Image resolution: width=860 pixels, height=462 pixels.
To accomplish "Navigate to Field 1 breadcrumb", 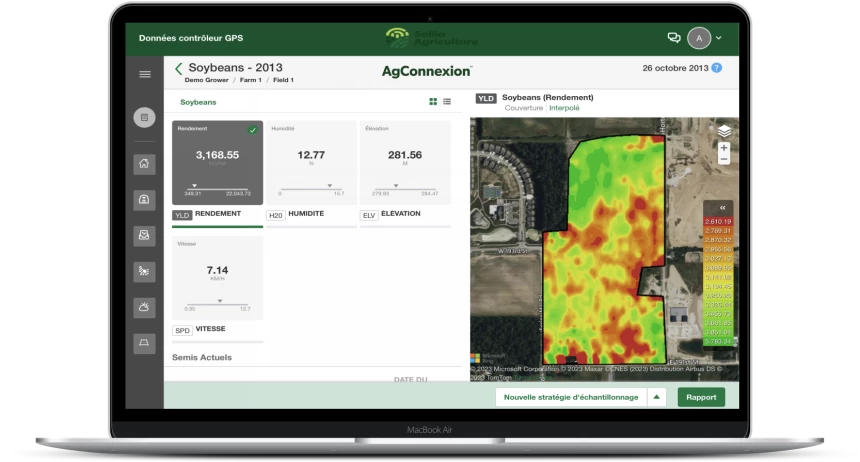I will coord(284,80).
